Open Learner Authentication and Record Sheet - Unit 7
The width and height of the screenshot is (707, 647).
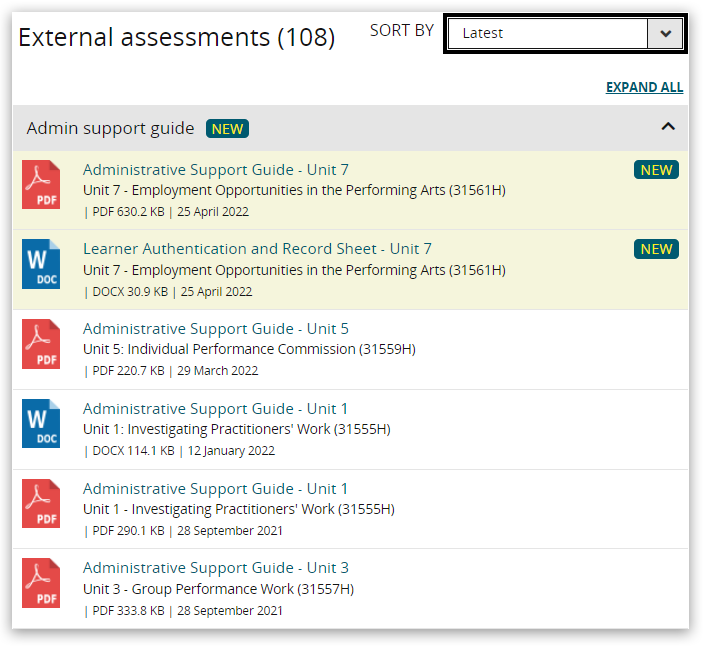(257, 249)
